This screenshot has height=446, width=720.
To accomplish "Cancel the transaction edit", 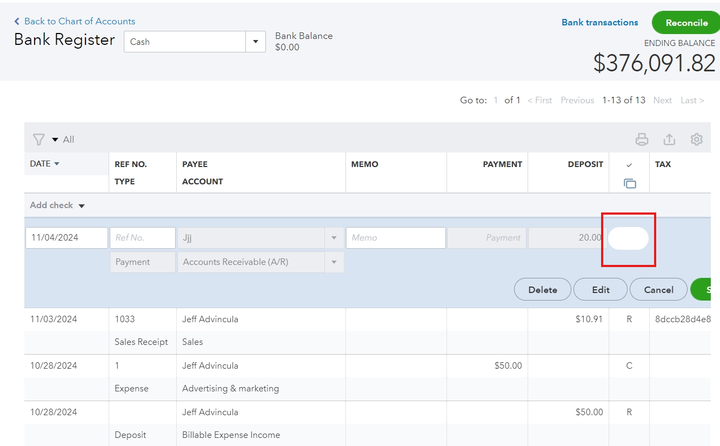I will tap(658, 290).
